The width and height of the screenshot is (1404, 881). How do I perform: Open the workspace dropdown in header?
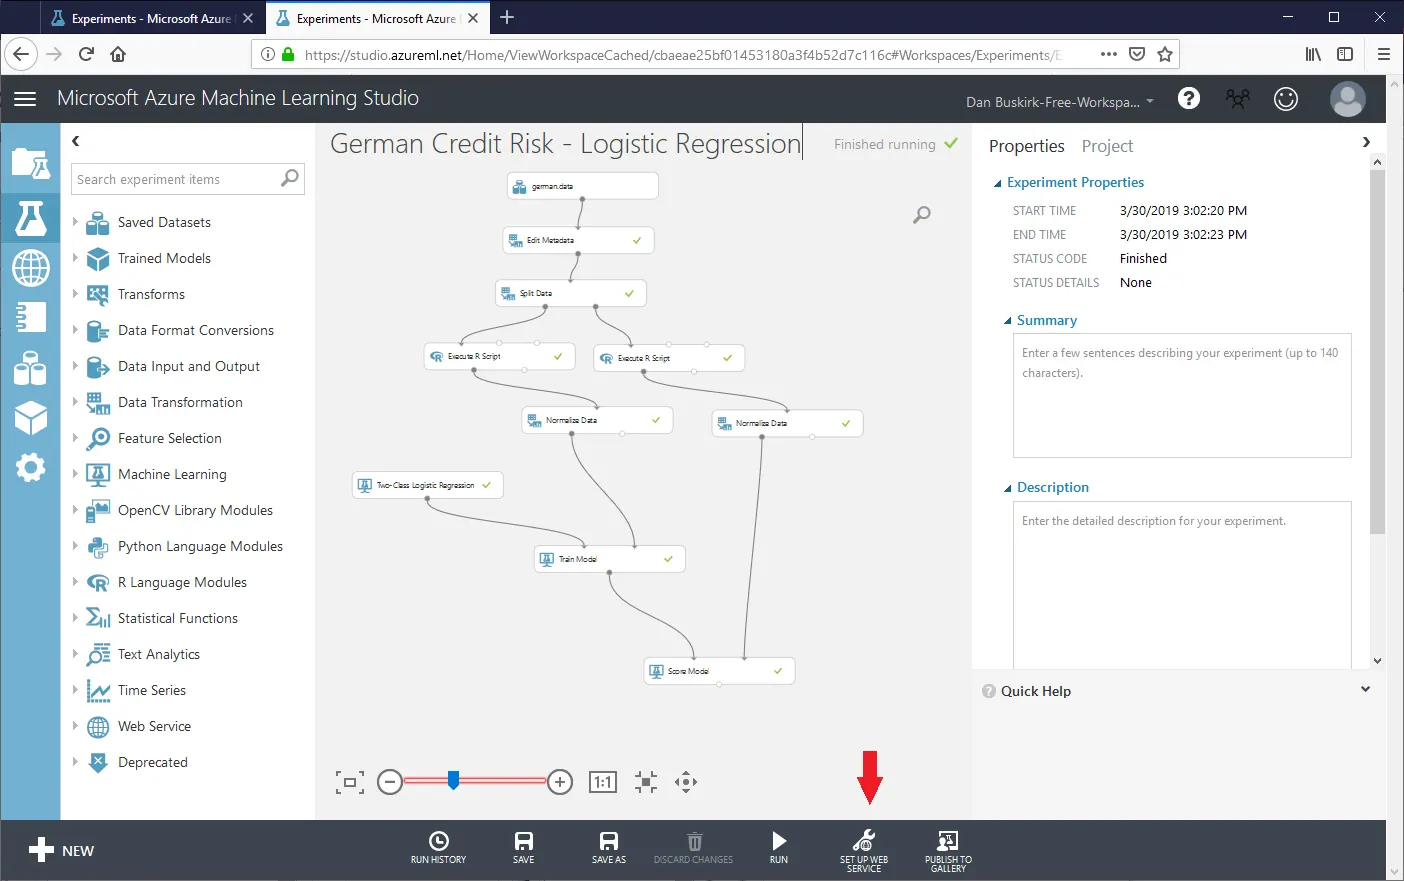coord(1060,102)
